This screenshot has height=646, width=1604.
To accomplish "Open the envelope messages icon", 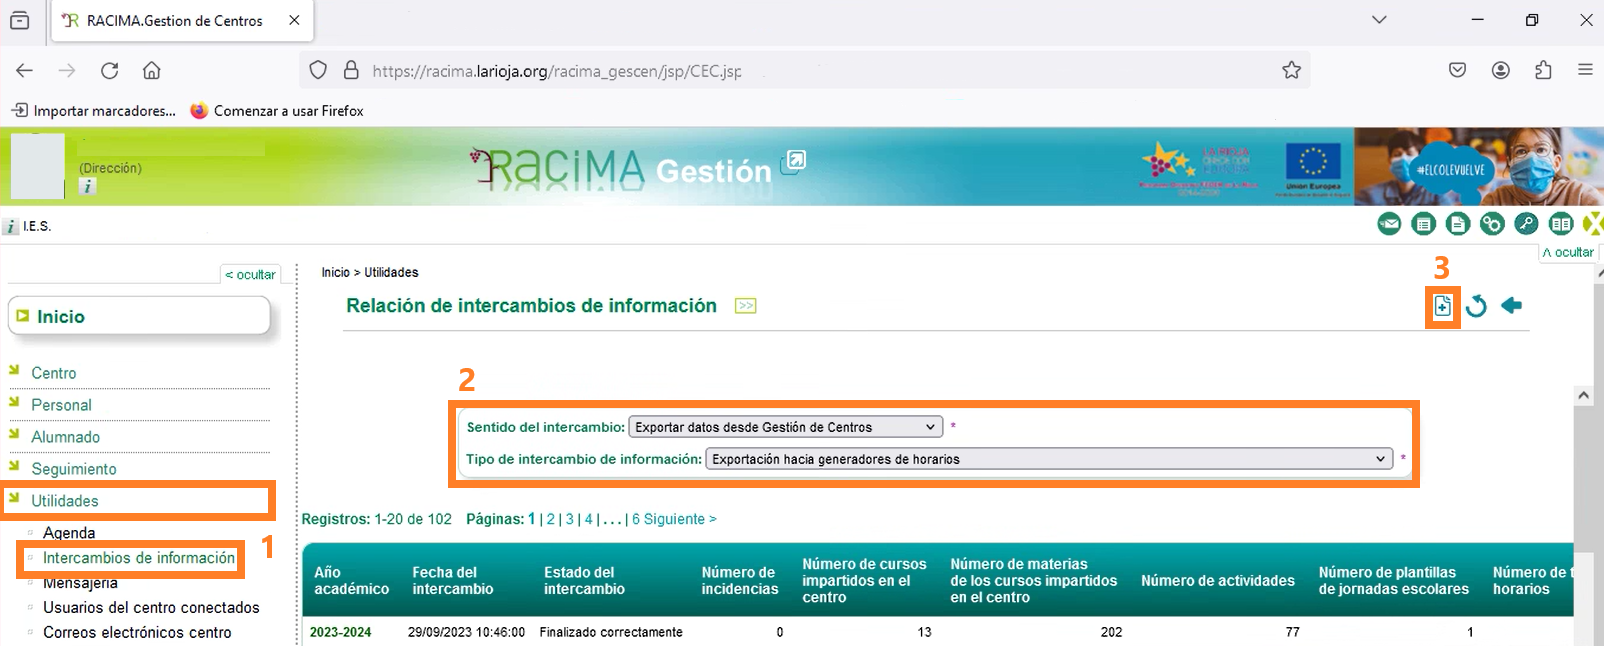I will pos(1389,224).
